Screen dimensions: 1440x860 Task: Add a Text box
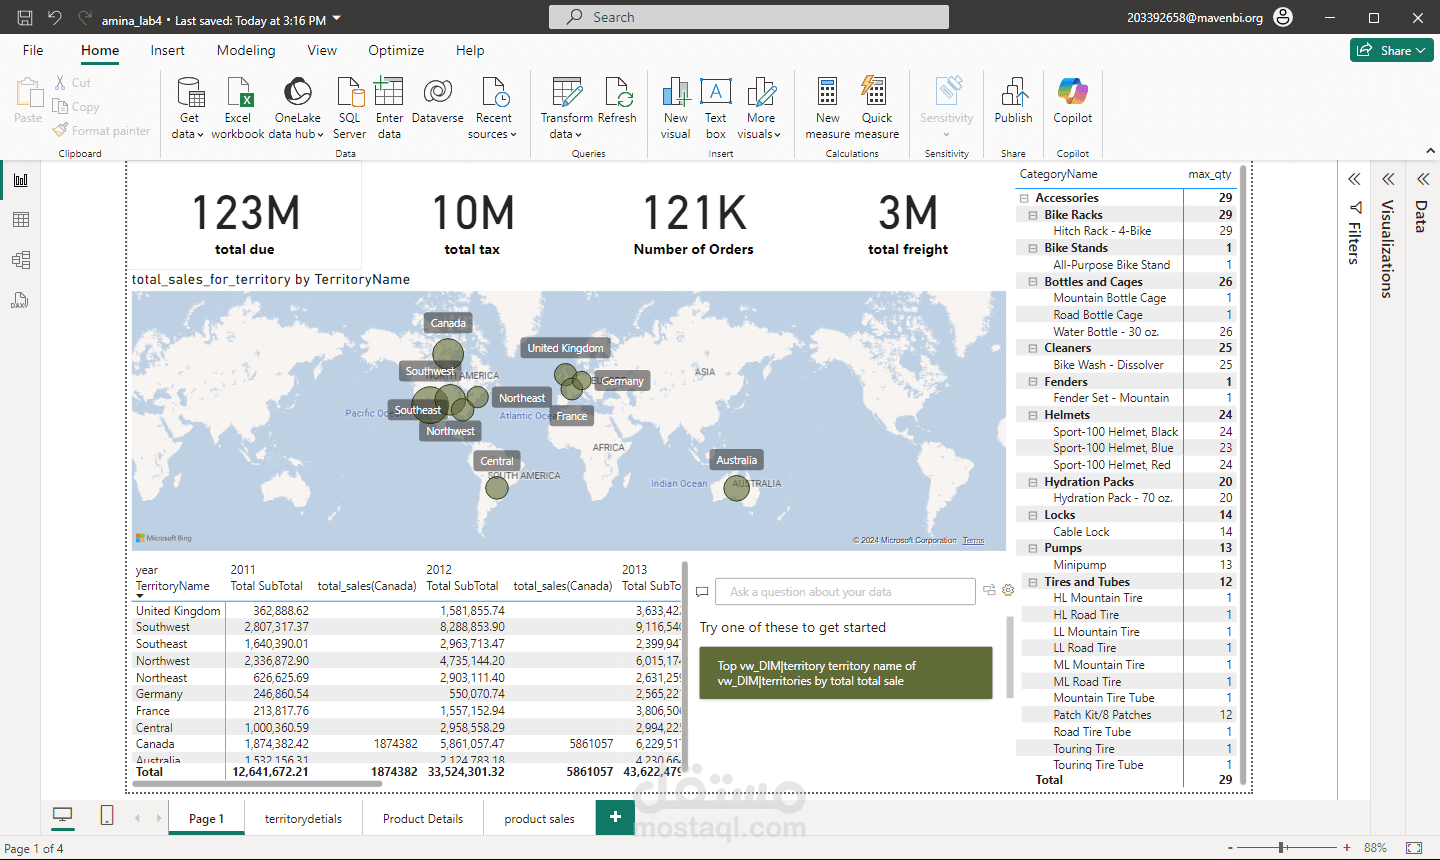716,108
